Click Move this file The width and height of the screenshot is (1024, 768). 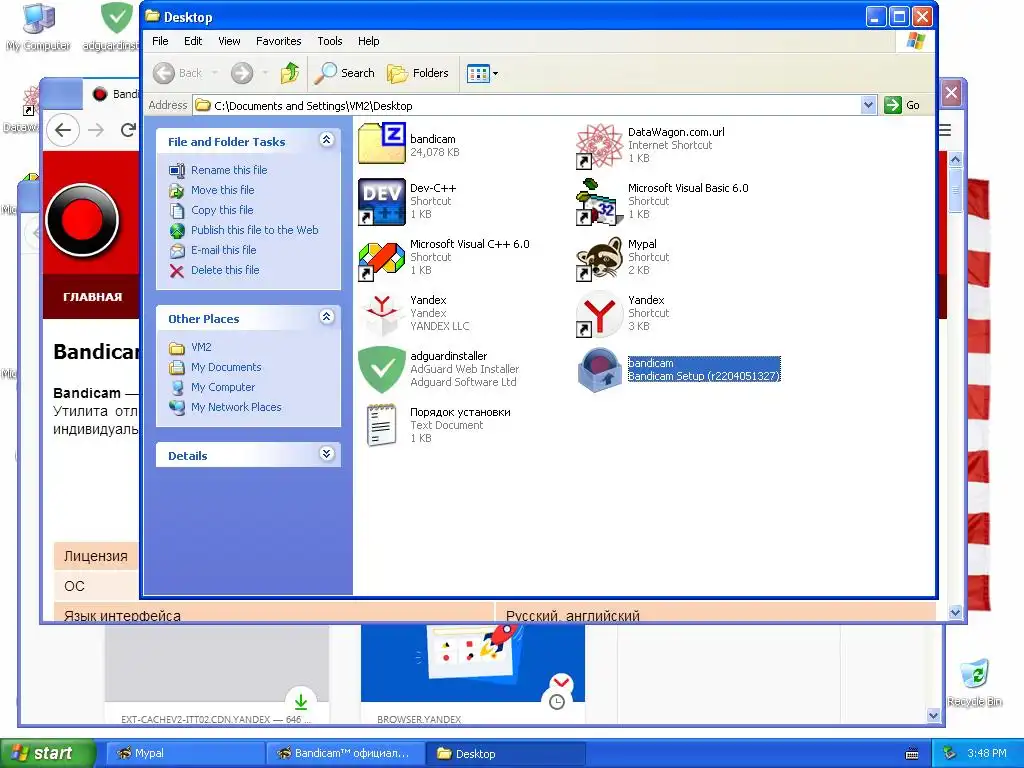(222, 190)
